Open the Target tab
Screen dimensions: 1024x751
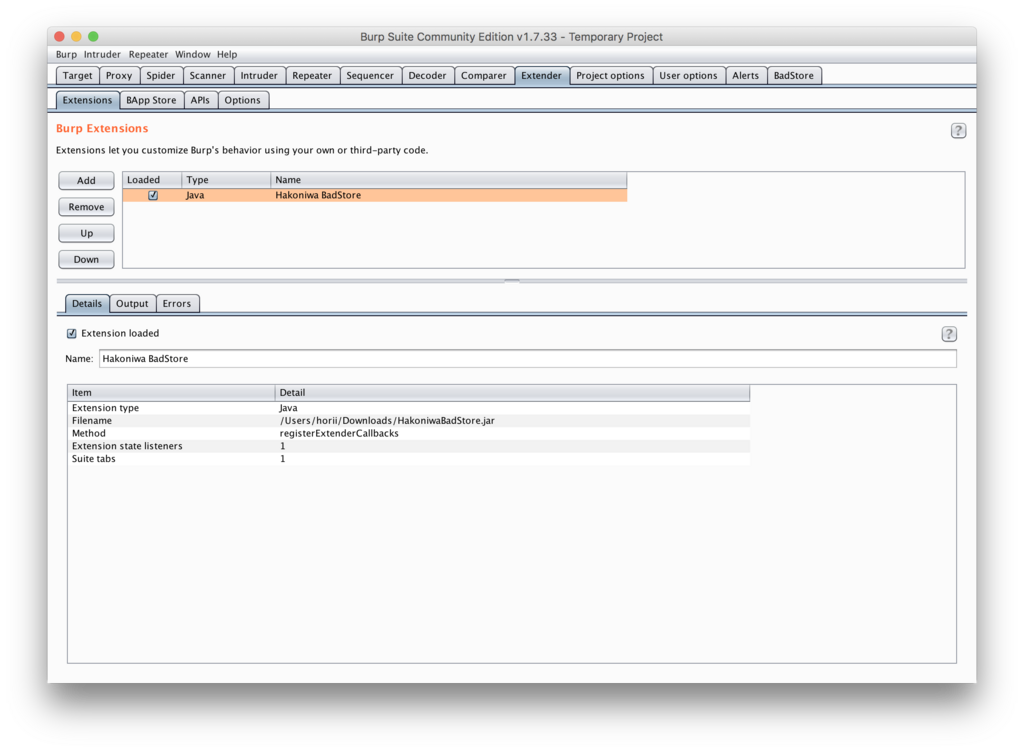click(77, 76)
